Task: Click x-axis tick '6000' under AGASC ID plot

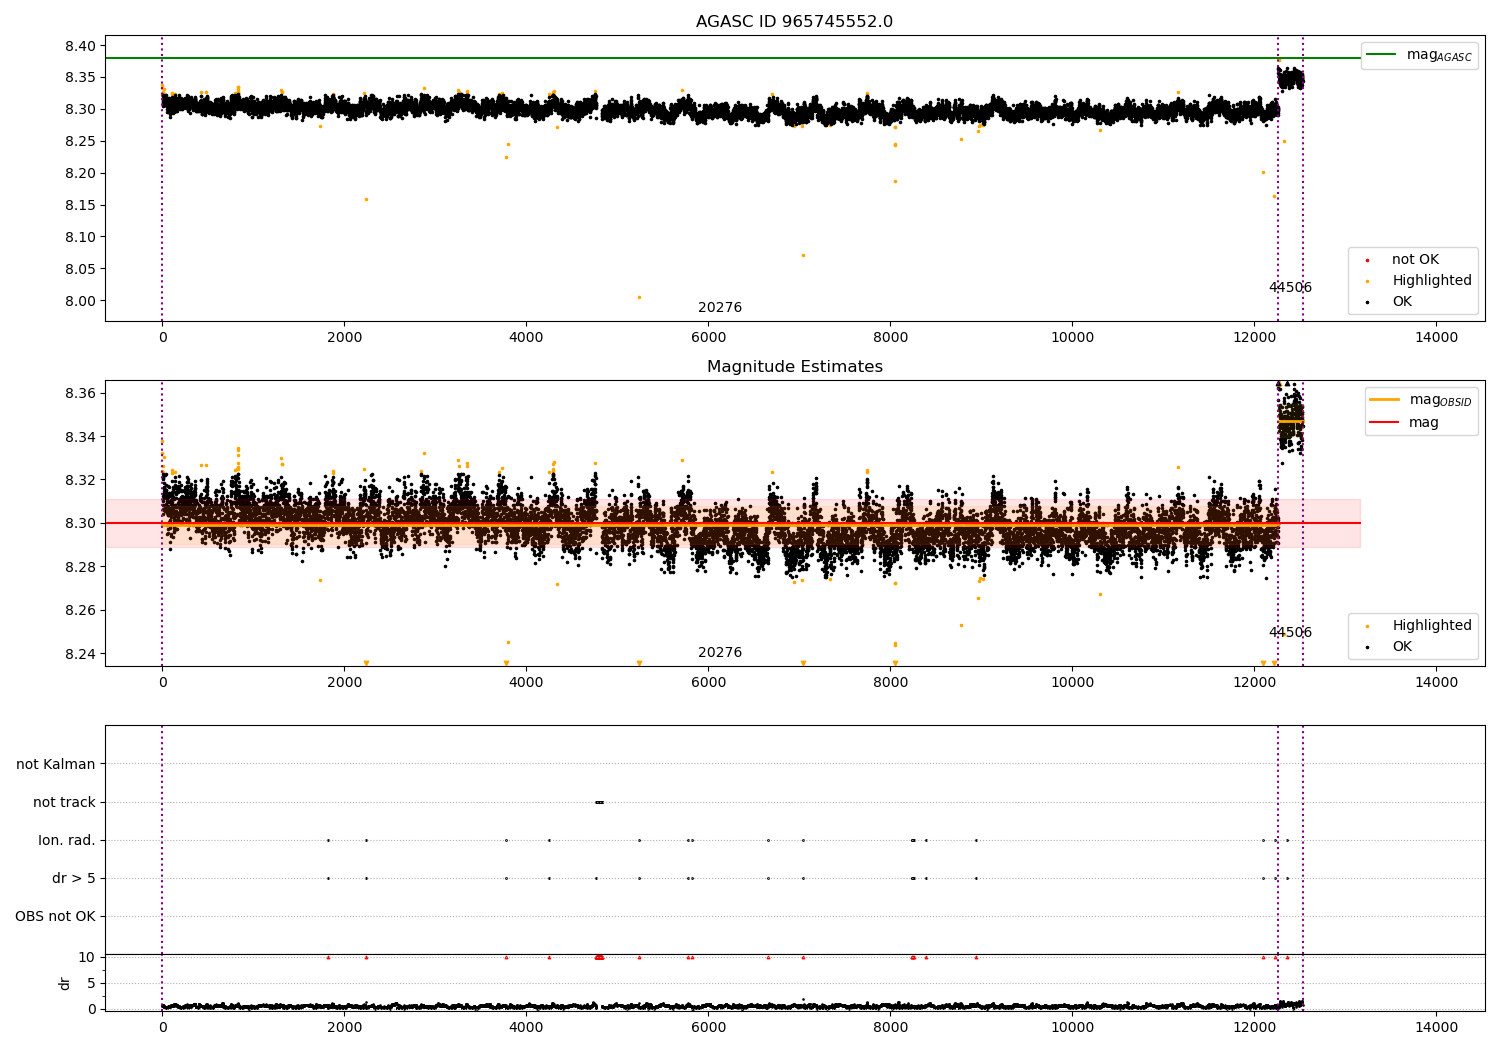Action: 708,337
